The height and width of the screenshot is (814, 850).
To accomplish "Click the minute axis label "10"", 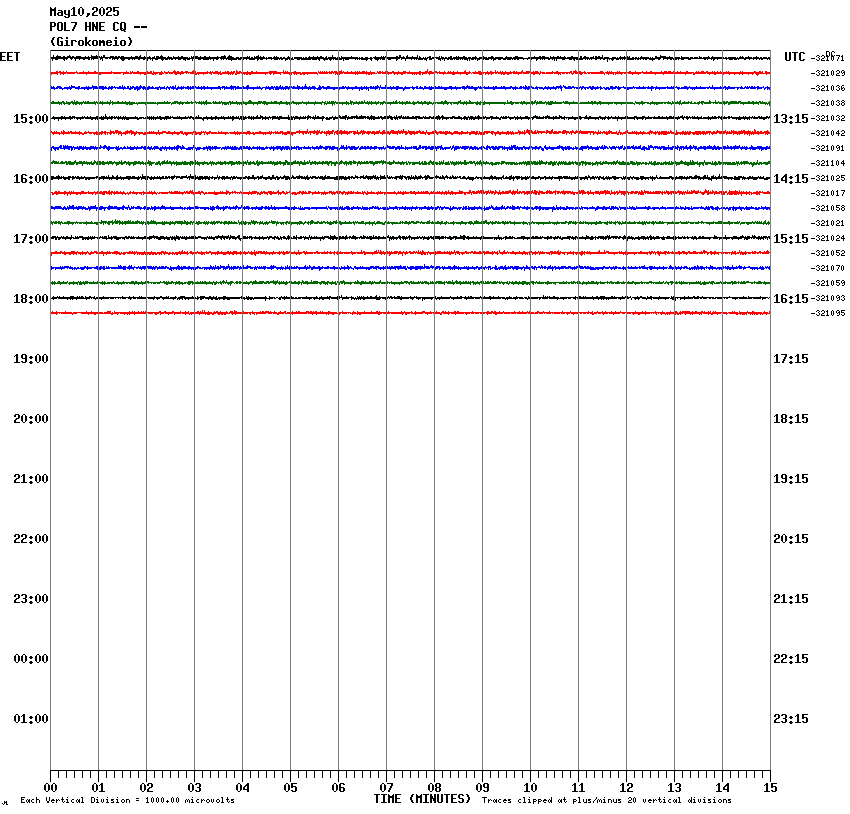I will click(530, 788).
